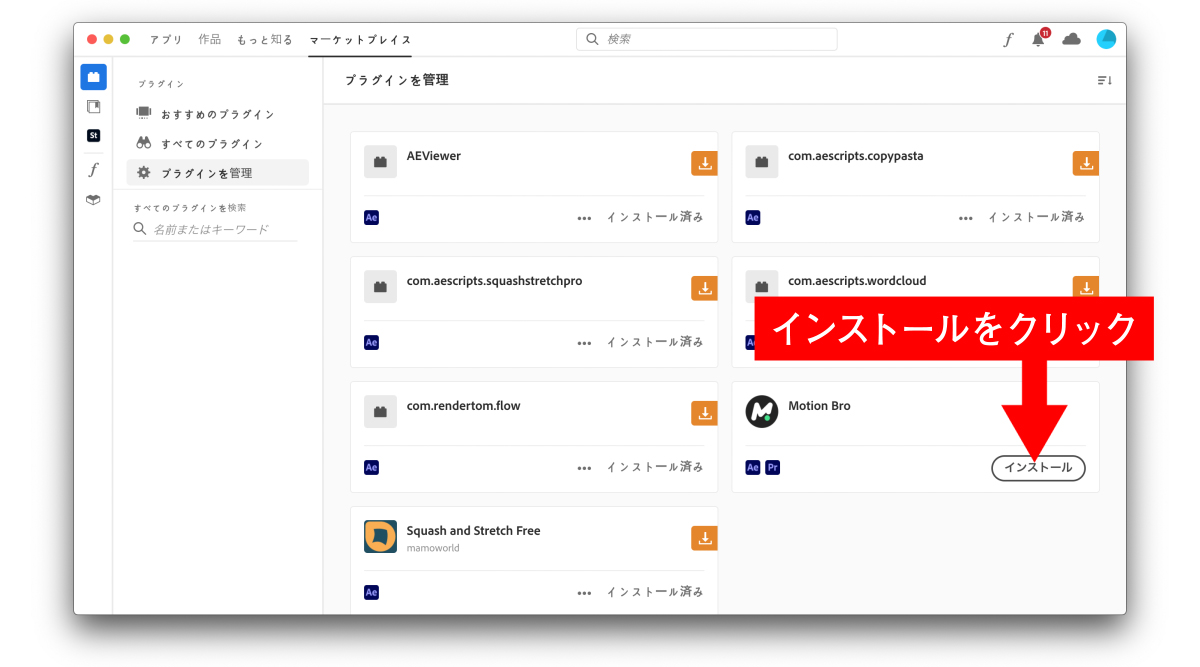
Task: Click the 名前またはキーワード plugin search field
Action: (x=216, y=229)
